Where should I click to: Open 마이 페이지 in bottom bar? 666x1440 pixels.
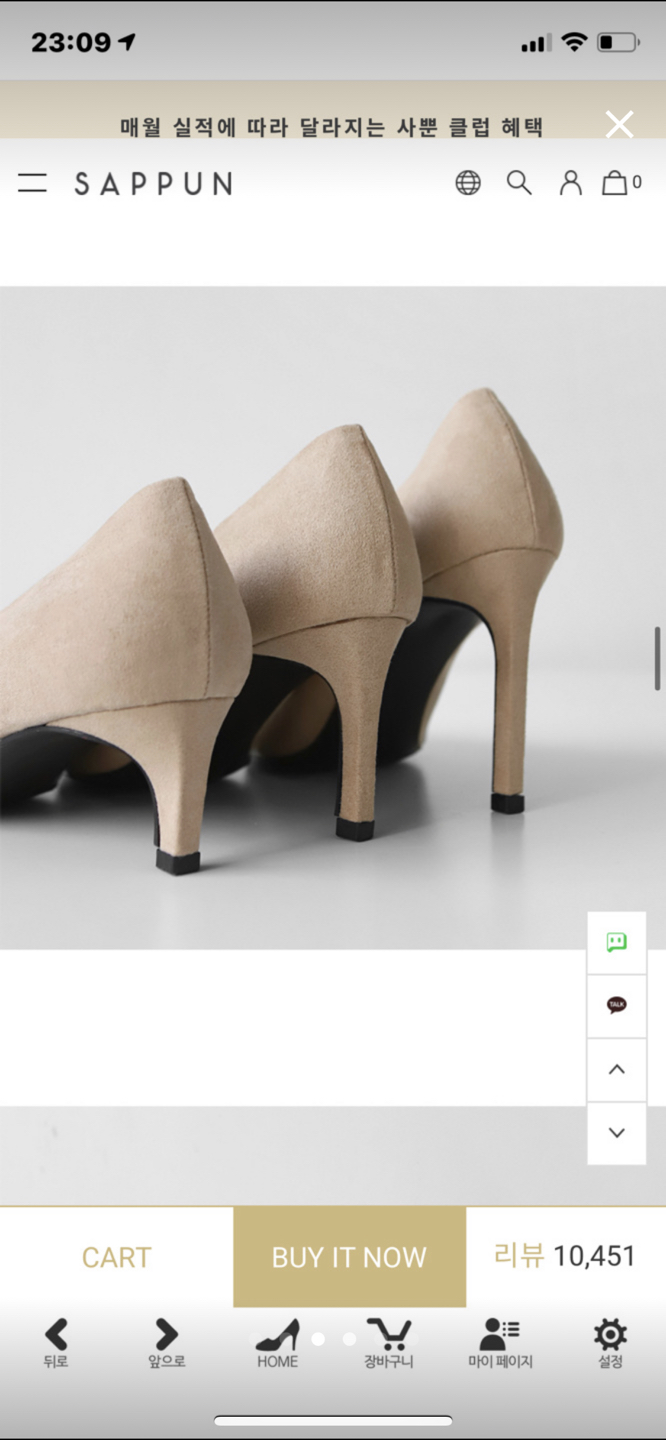(x=500, y=1343)
